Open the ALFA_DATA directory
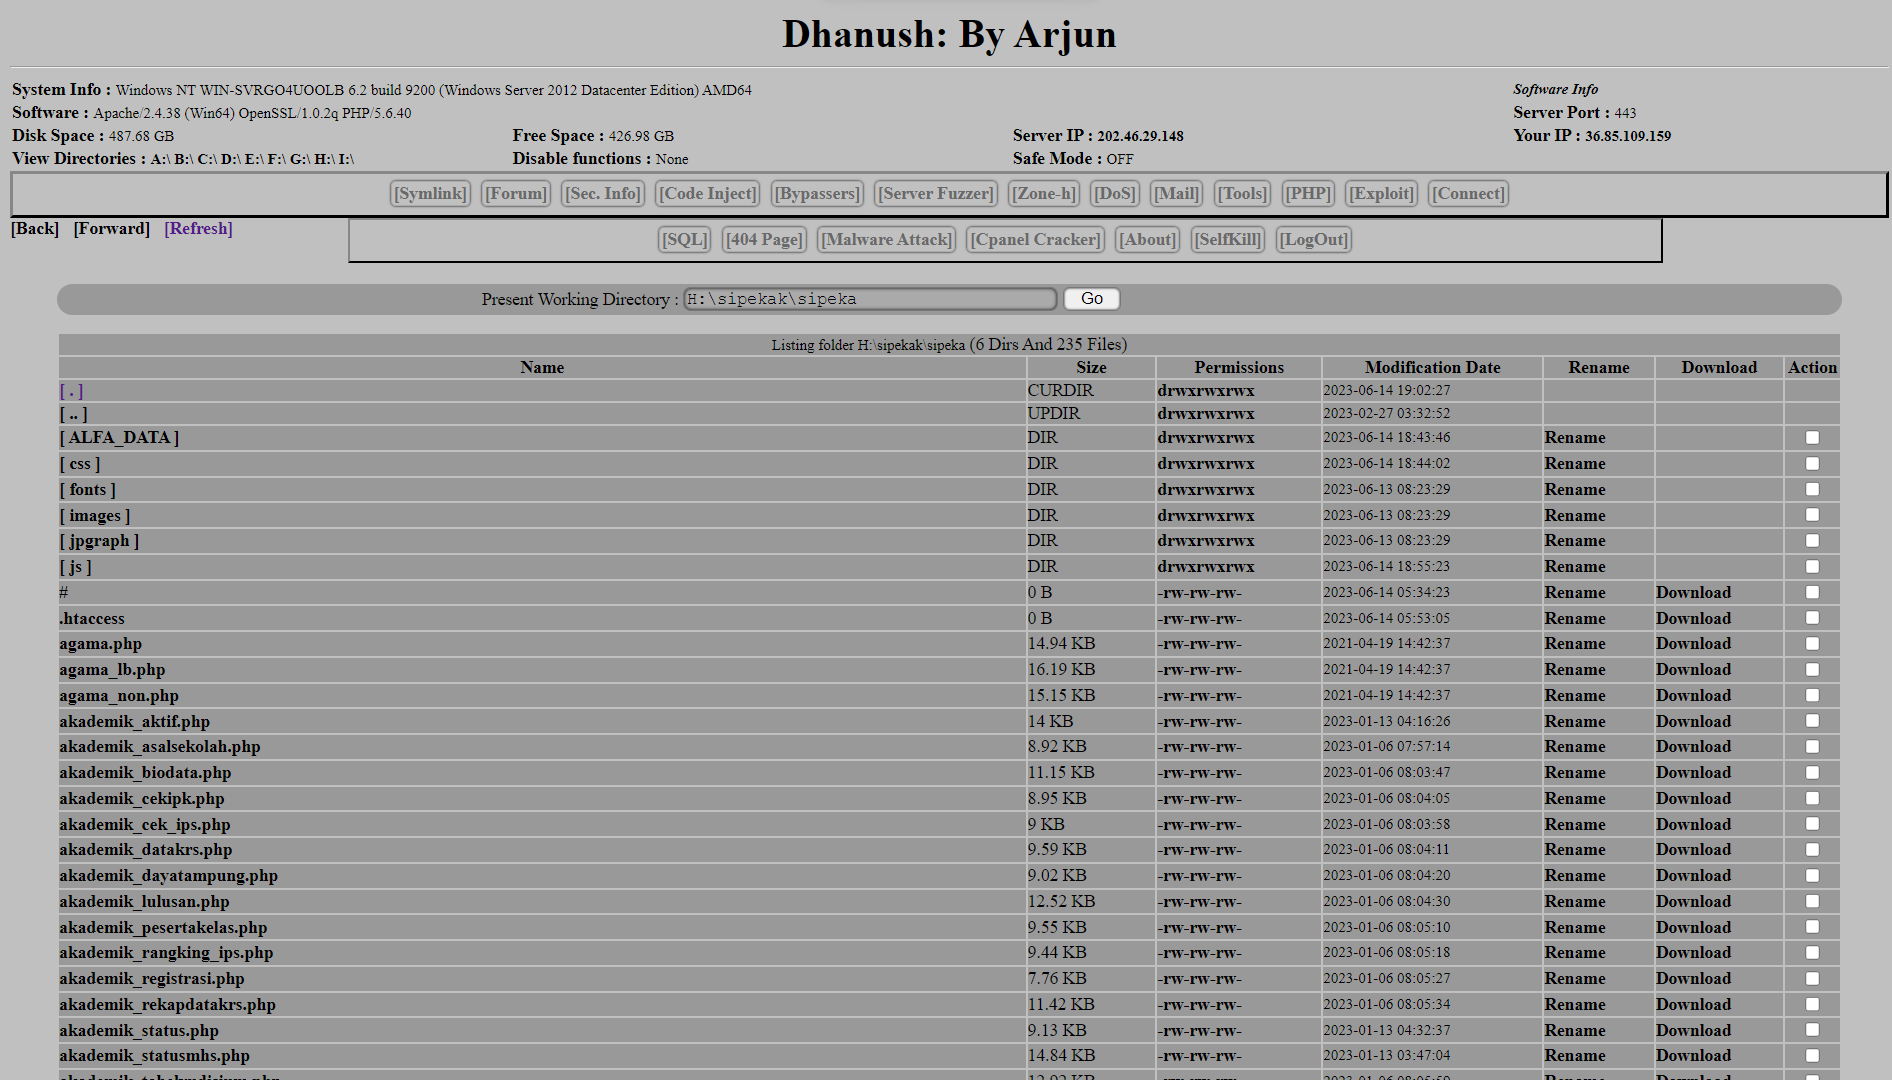Screen dimensions: 1892x1080 coord(119,438)
